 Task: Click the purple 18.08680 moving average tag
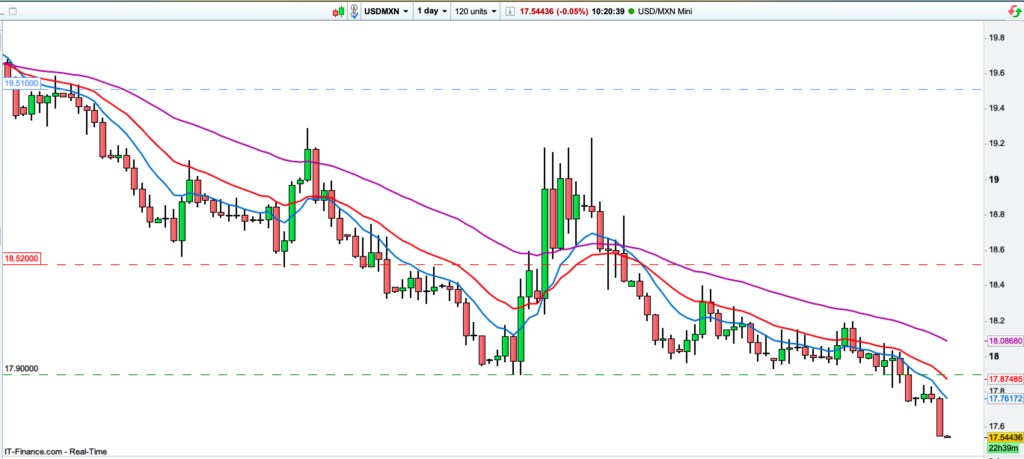[1005, 341]
